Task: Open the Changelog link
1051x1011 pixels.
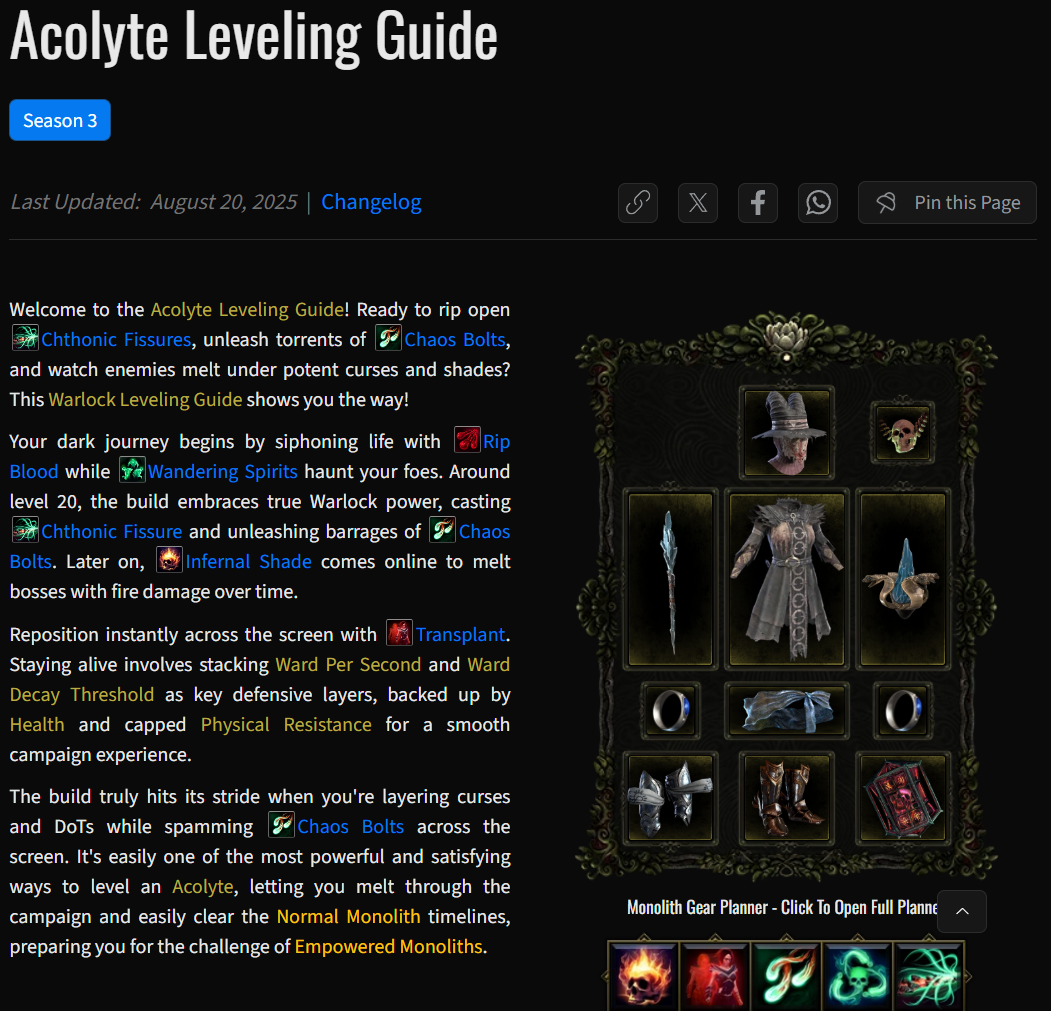Action: [371, 202]
